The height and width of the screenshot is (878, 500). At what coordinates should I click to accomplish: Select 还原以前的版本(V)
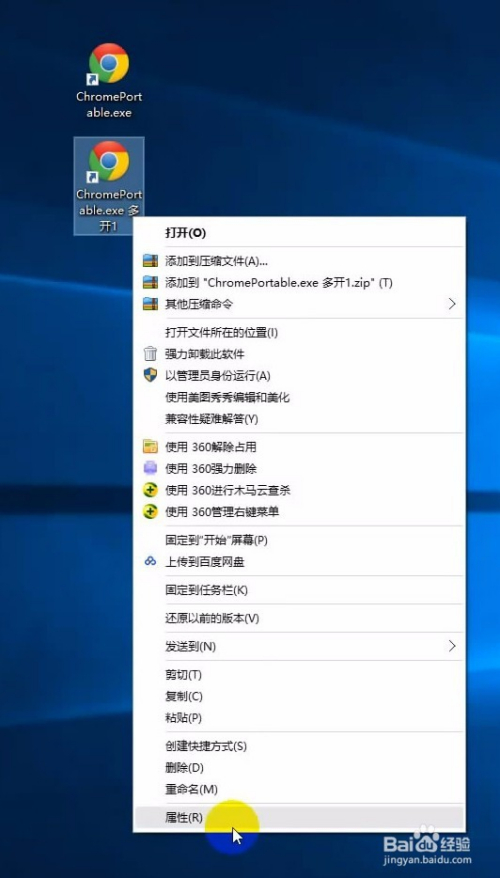click(x=299, y=619)
